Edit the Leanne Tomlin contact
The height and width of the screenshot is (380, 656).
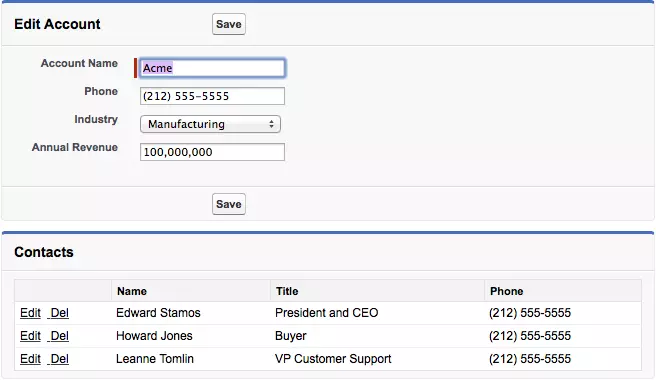(x=31, y=359)
